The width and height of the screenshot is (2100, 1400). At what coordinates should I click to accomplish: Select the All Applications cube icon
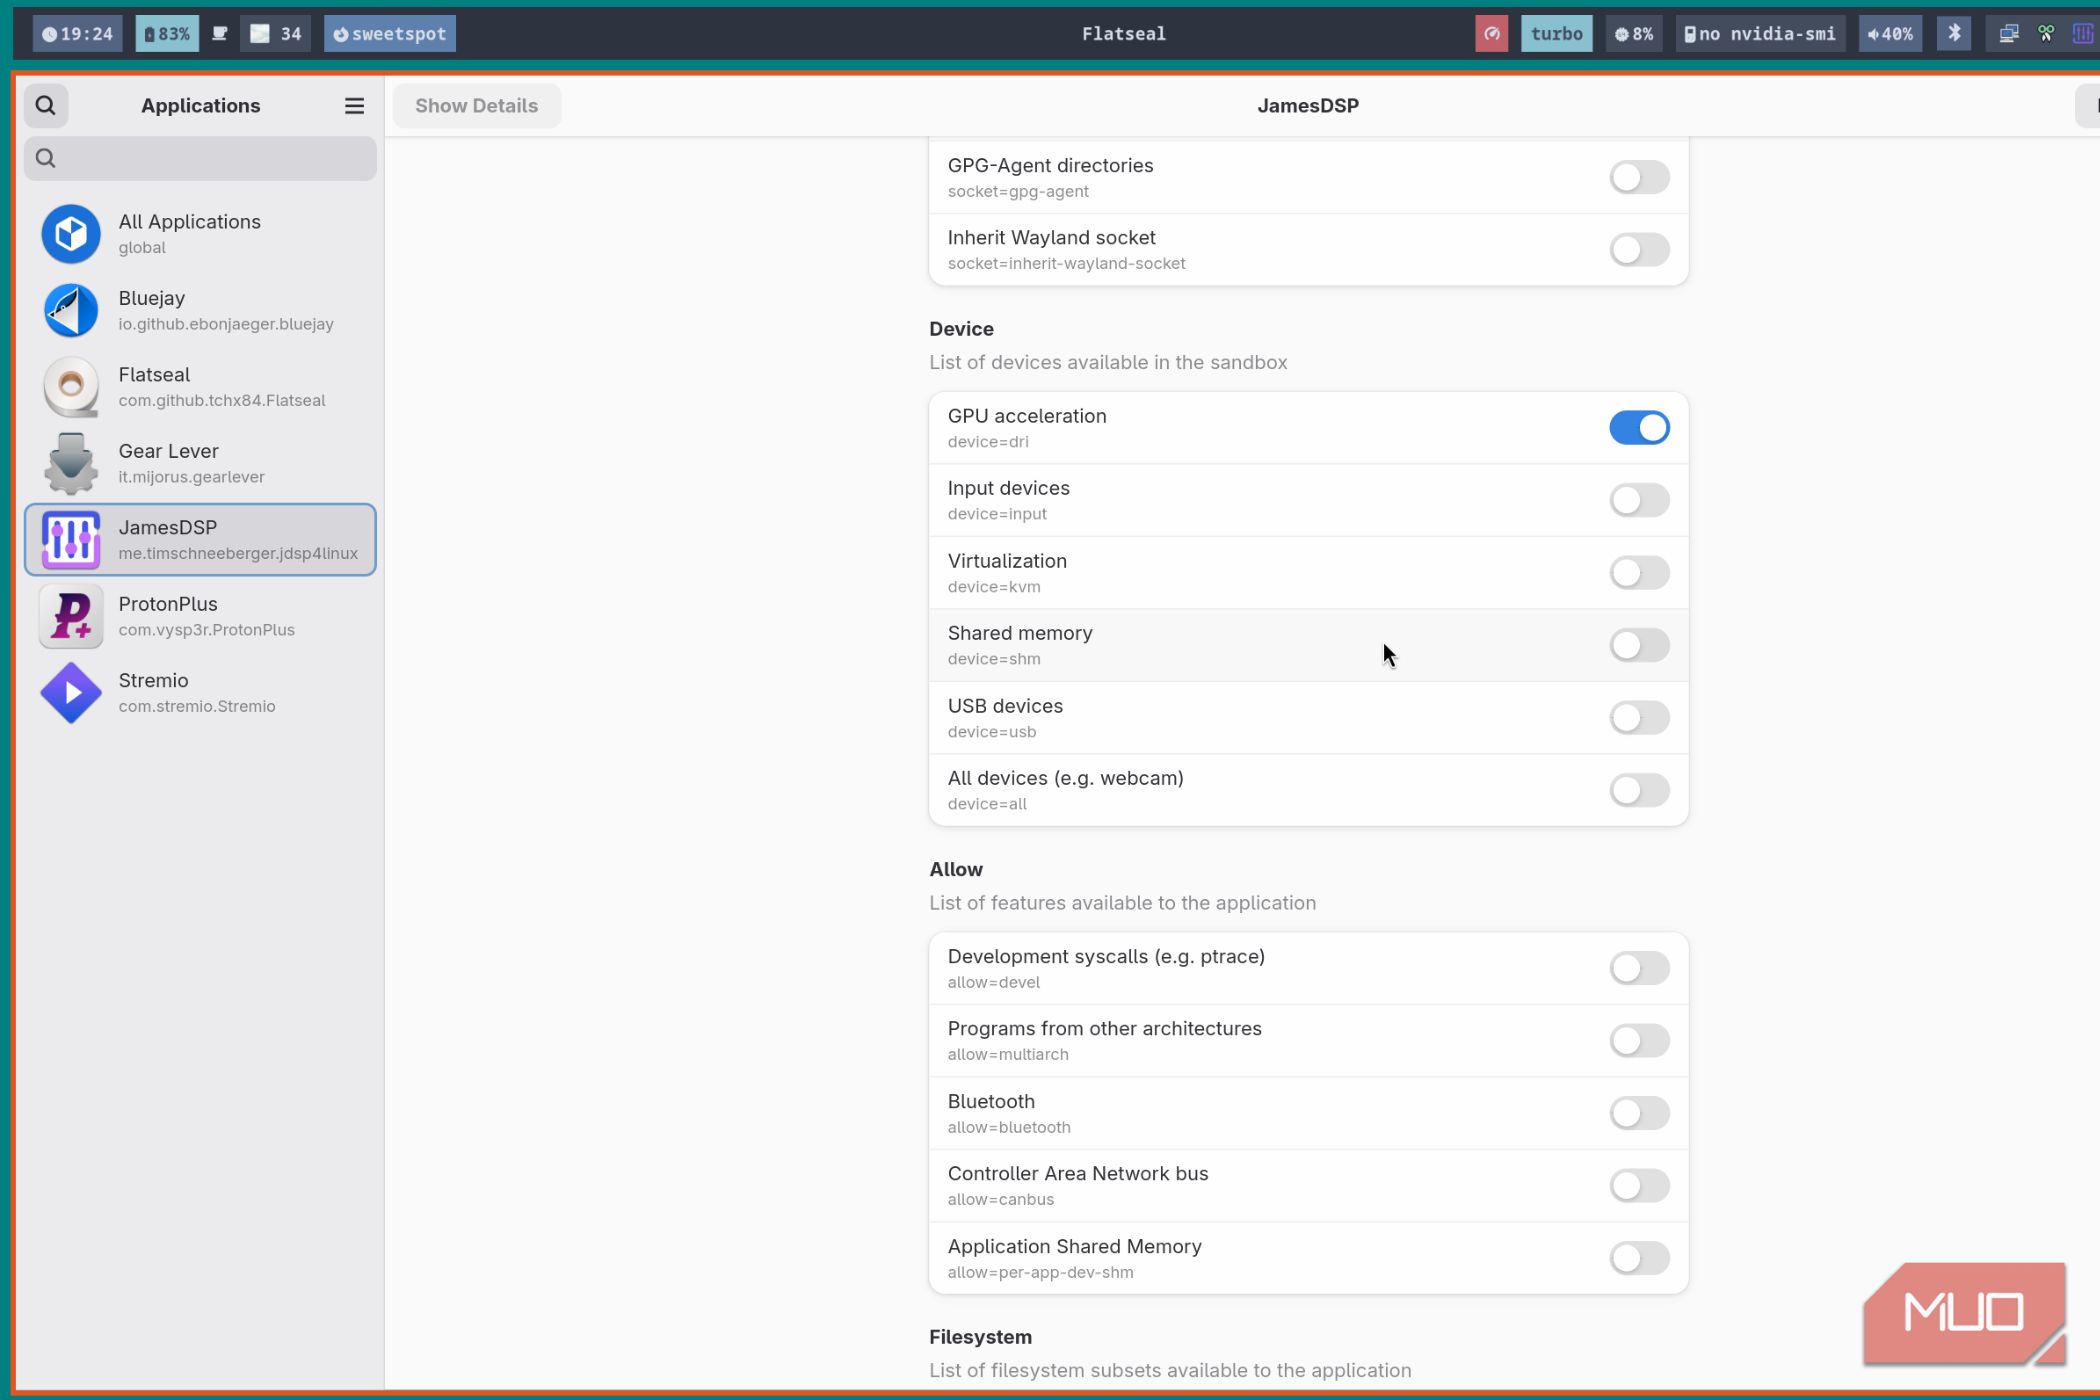tap(71, 234)
